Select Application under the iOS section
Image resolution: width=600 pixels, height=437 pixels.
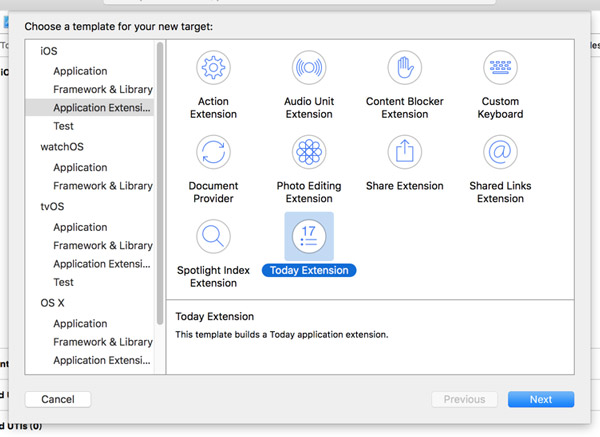click(80, 71)
